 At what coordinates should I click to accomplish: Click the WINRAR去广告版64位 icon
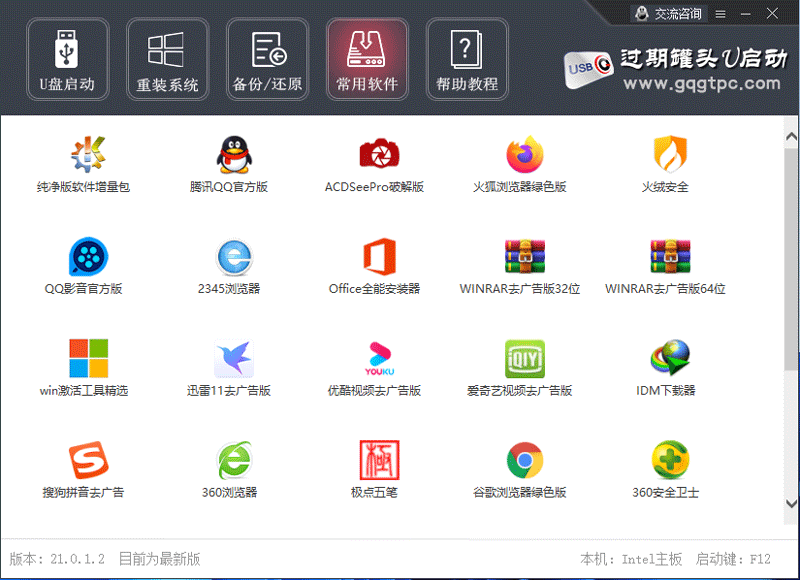point(670,256)
